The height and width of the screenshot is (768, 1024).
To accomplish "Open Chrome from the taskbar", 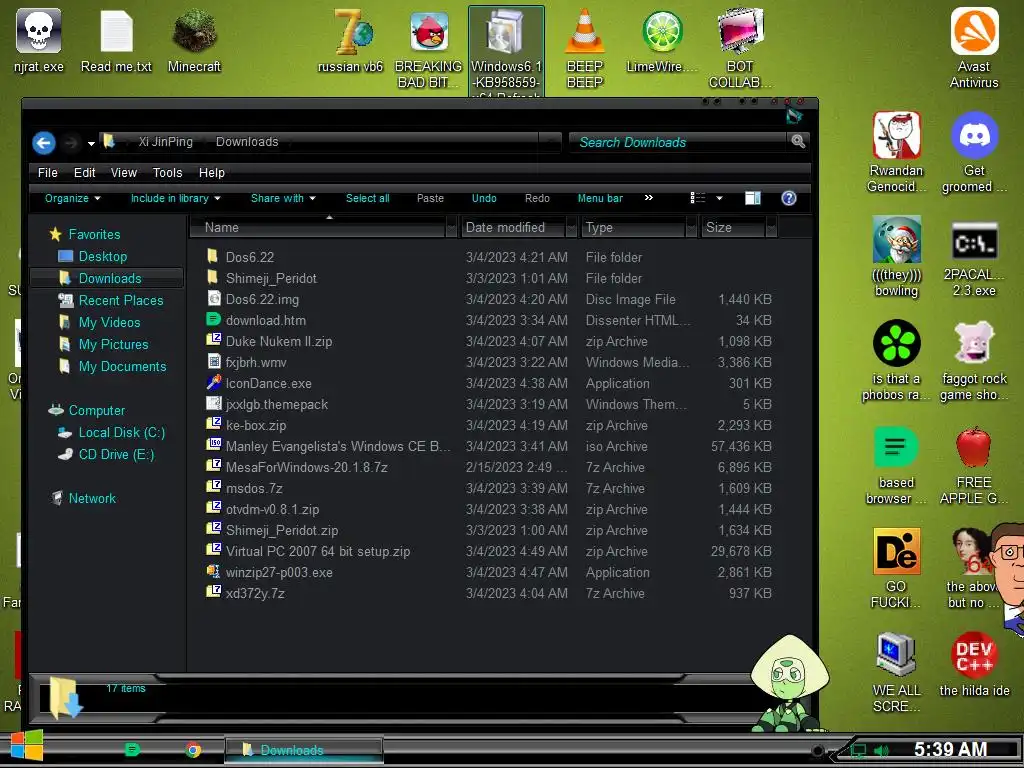I will click(x=193, y=750).
